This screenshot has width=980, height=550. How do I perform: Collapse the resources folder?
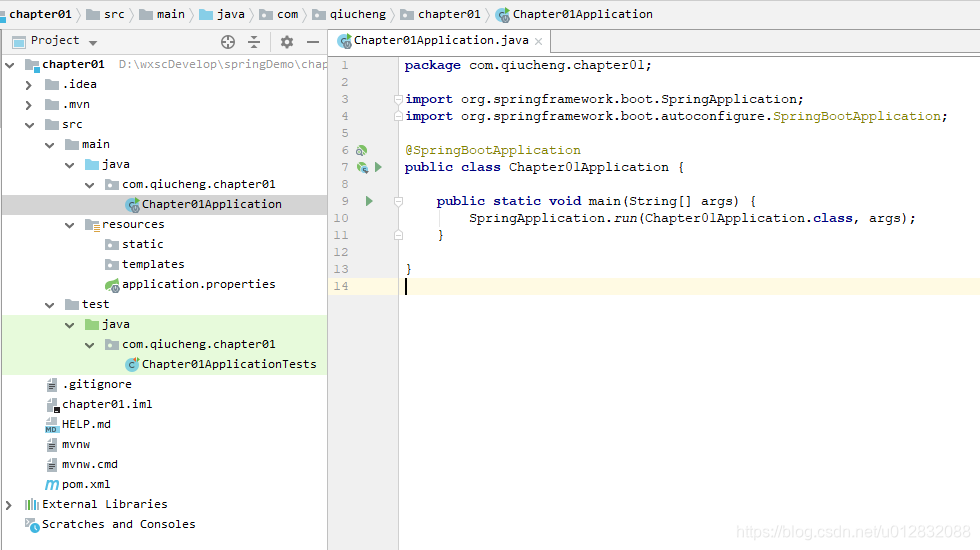click(69, 224)
